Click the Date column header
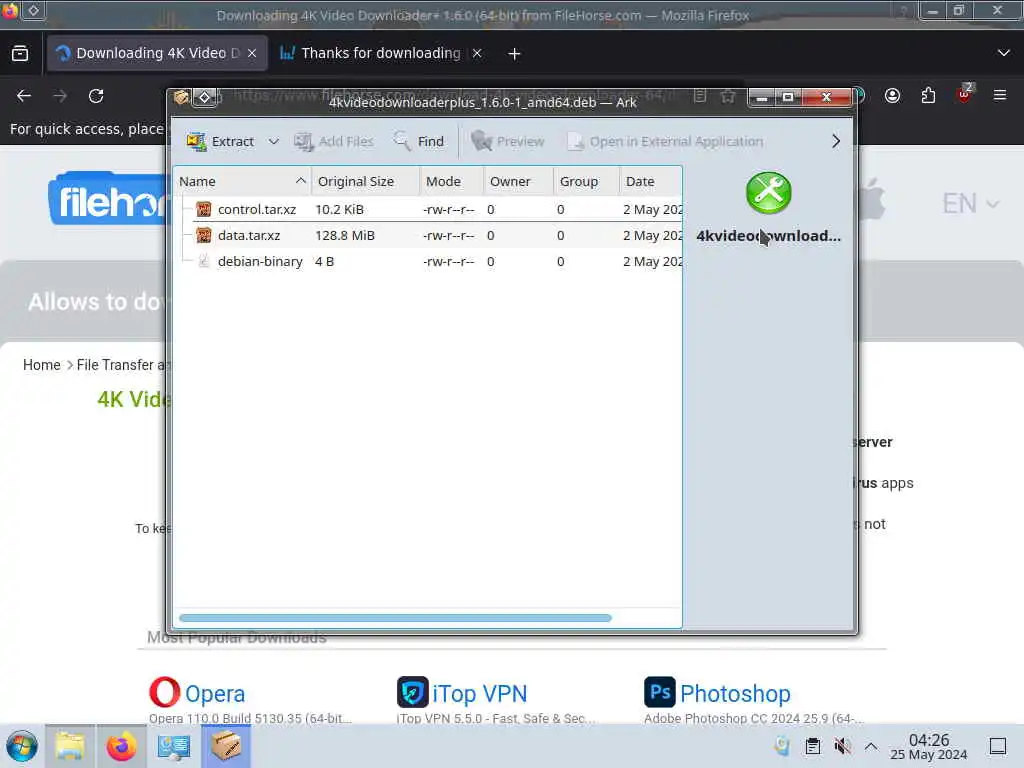The image size is (1024, 768). 650,181
